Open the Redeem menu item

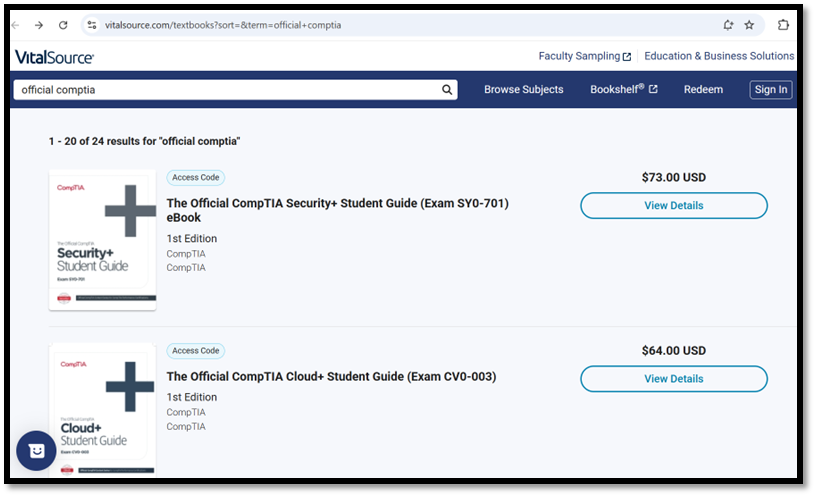[x=703, y=90]
